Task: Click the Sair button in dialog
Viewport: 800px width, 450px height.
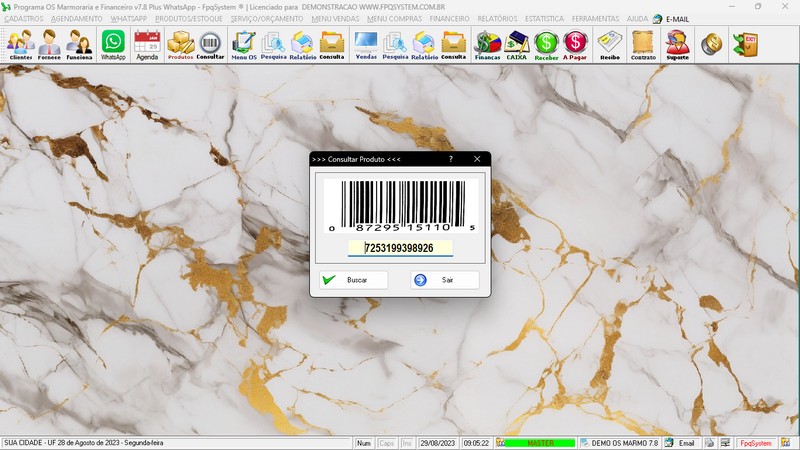Action: 445,280
